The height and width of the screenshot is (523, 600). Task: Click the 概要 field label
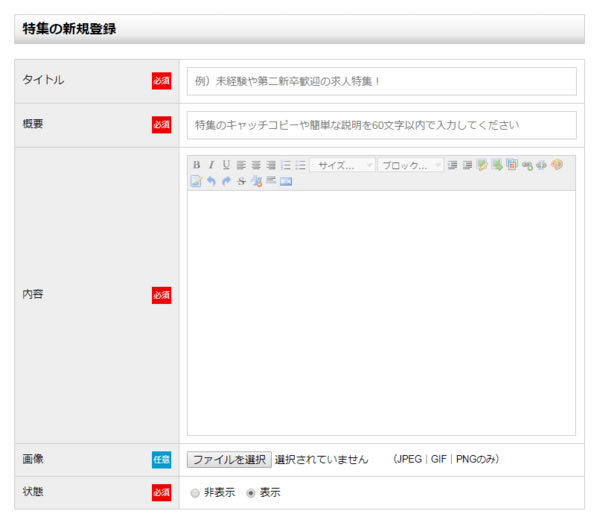(33, 124)
